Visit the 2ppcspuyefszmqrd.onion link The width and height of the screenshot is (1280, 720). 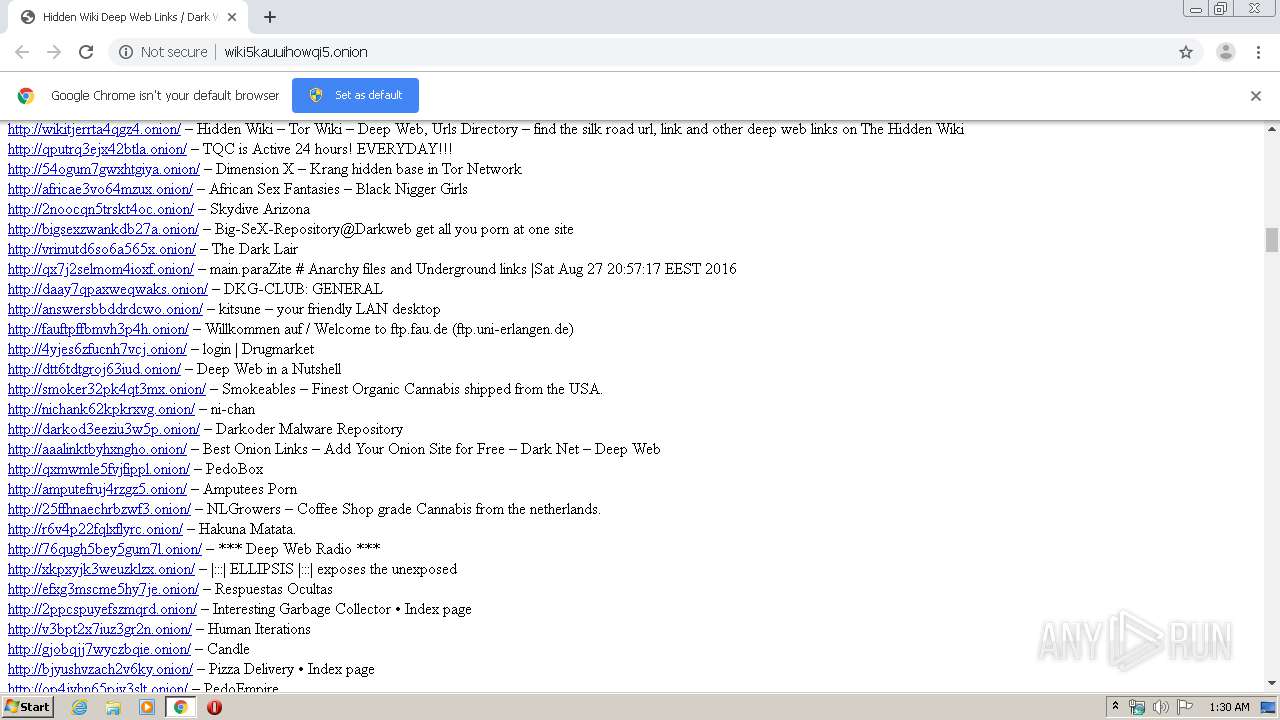(102, 609)
